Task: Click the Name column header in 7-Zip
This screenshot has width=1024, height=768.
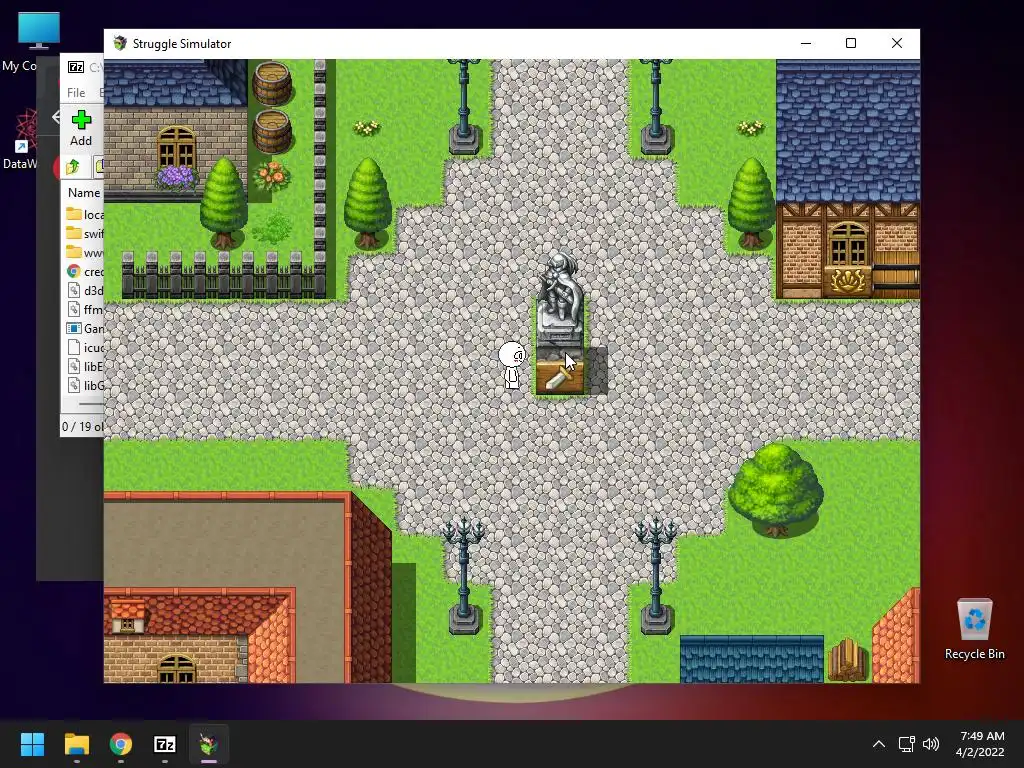Action: 84,193
